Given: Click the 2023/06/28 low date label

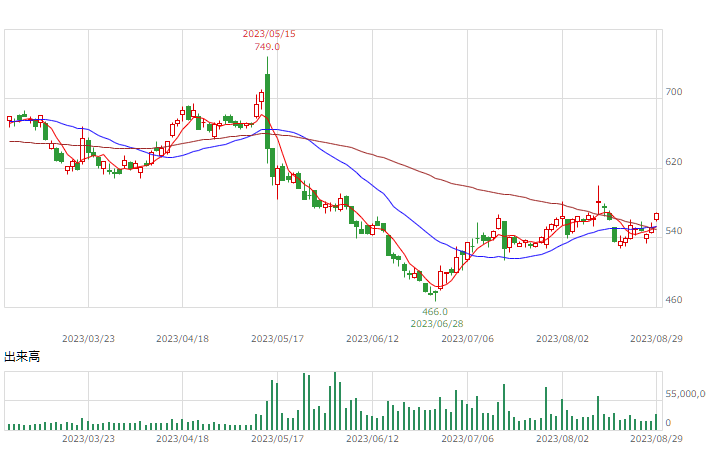Looking at the screenshot, I should pos(437,324).
